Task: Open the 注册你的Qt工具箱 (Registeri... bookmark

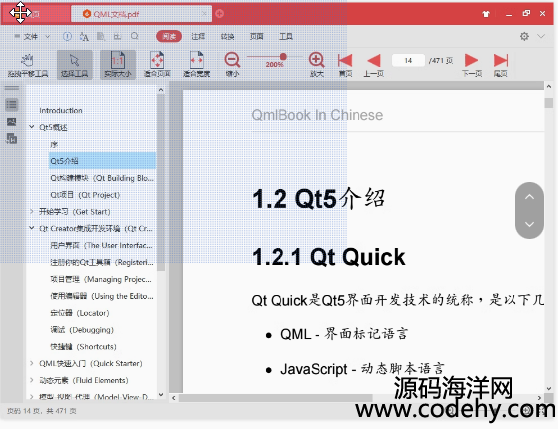Action: (x=102, y=262)
